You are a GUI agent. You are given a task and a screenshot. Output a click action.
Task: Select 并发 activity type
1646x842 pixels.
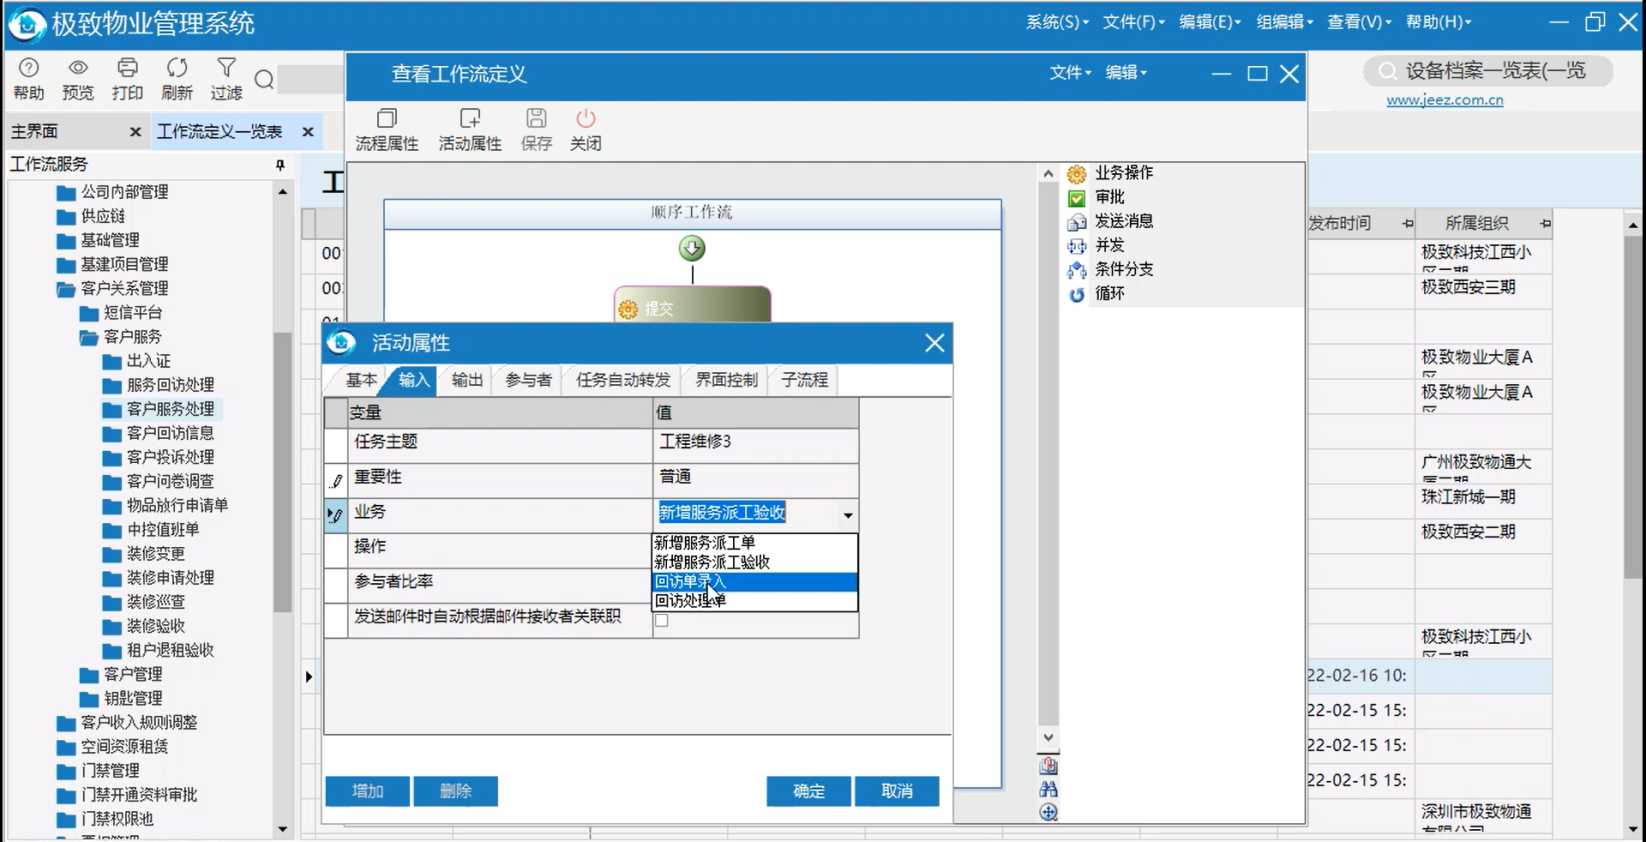click(1096, 245)
